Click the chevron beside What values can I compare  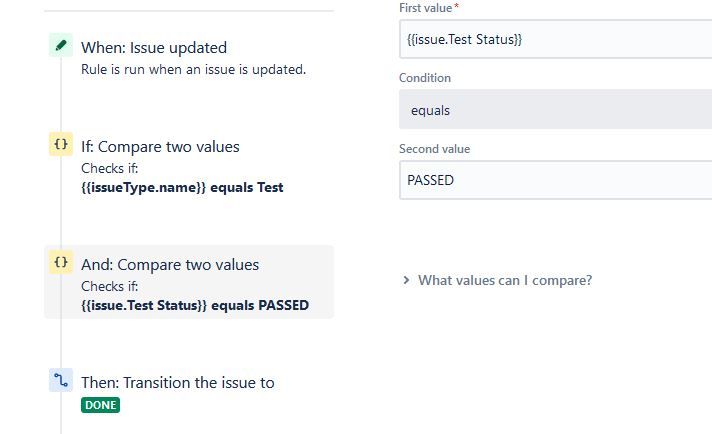coord(406,280)
